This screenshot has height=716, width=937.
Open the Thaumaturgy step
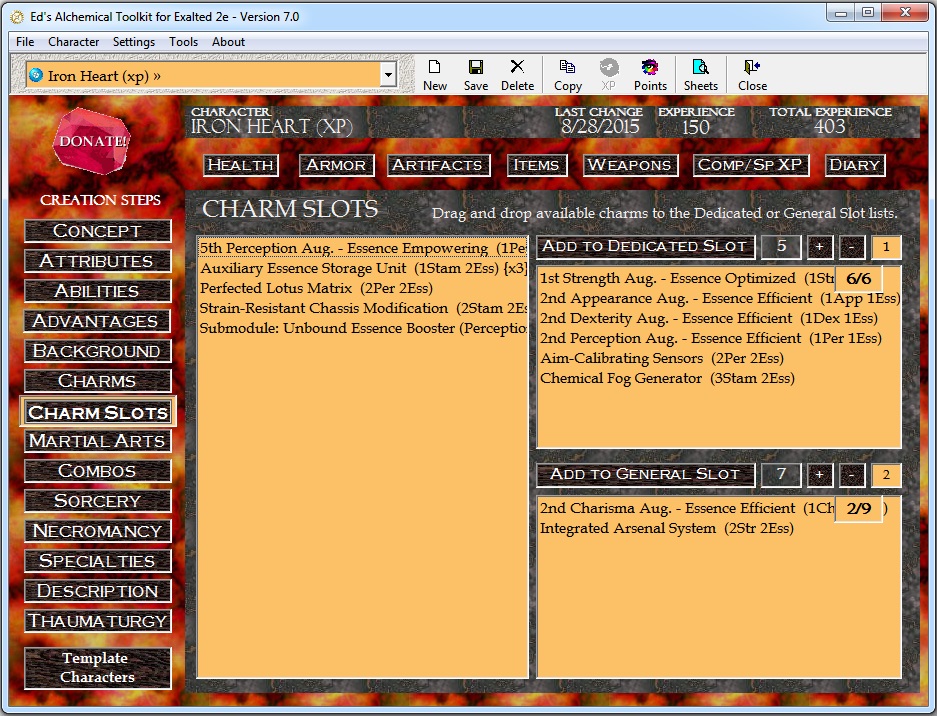pos(97,621)
